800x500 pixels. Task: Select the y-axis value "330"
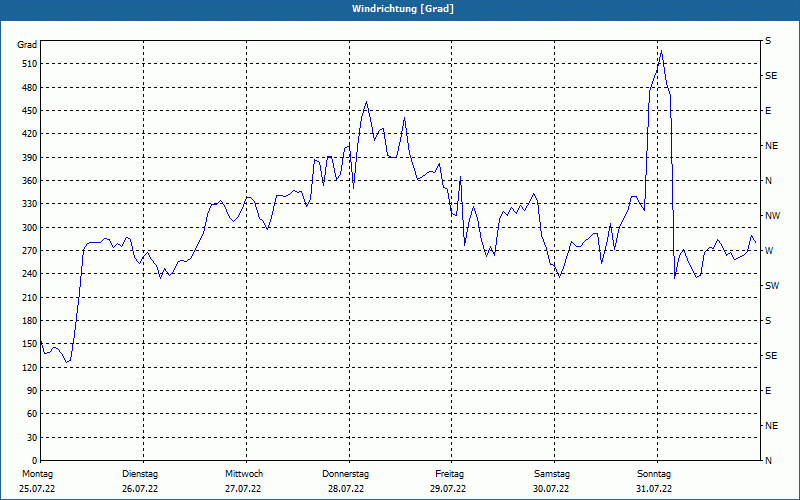pos(30,204)
